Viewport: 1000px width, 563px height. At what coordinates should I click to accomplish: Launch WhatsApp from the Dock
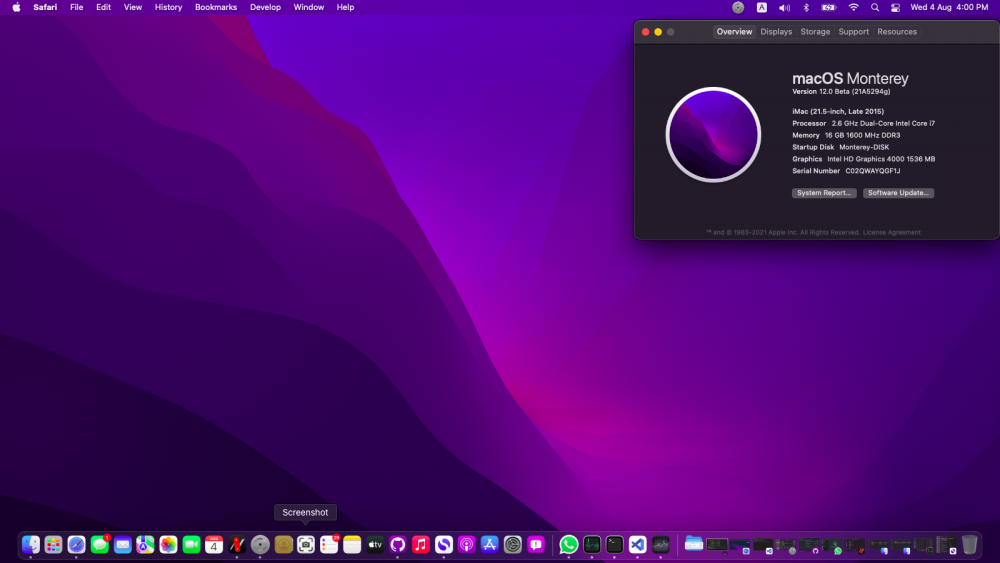[x=569, y=545]
